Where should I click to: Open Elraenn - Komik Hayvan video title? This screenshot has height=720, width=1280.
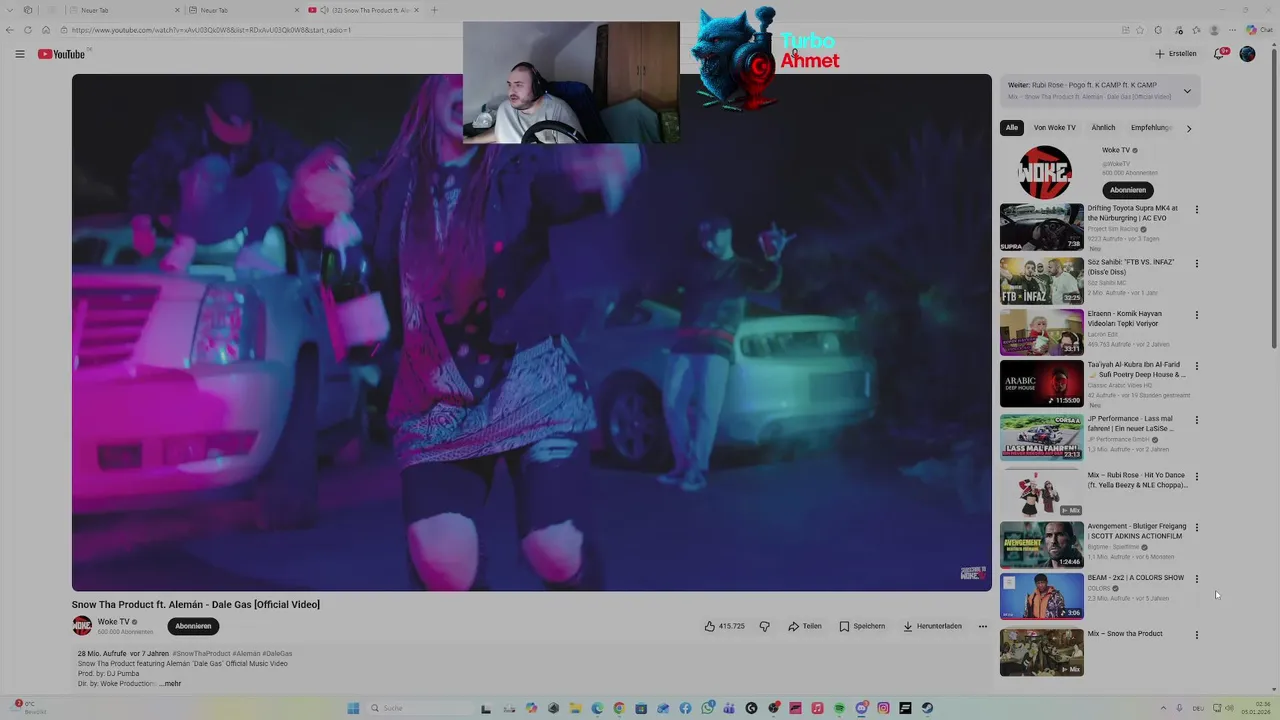coord(1126,318)
